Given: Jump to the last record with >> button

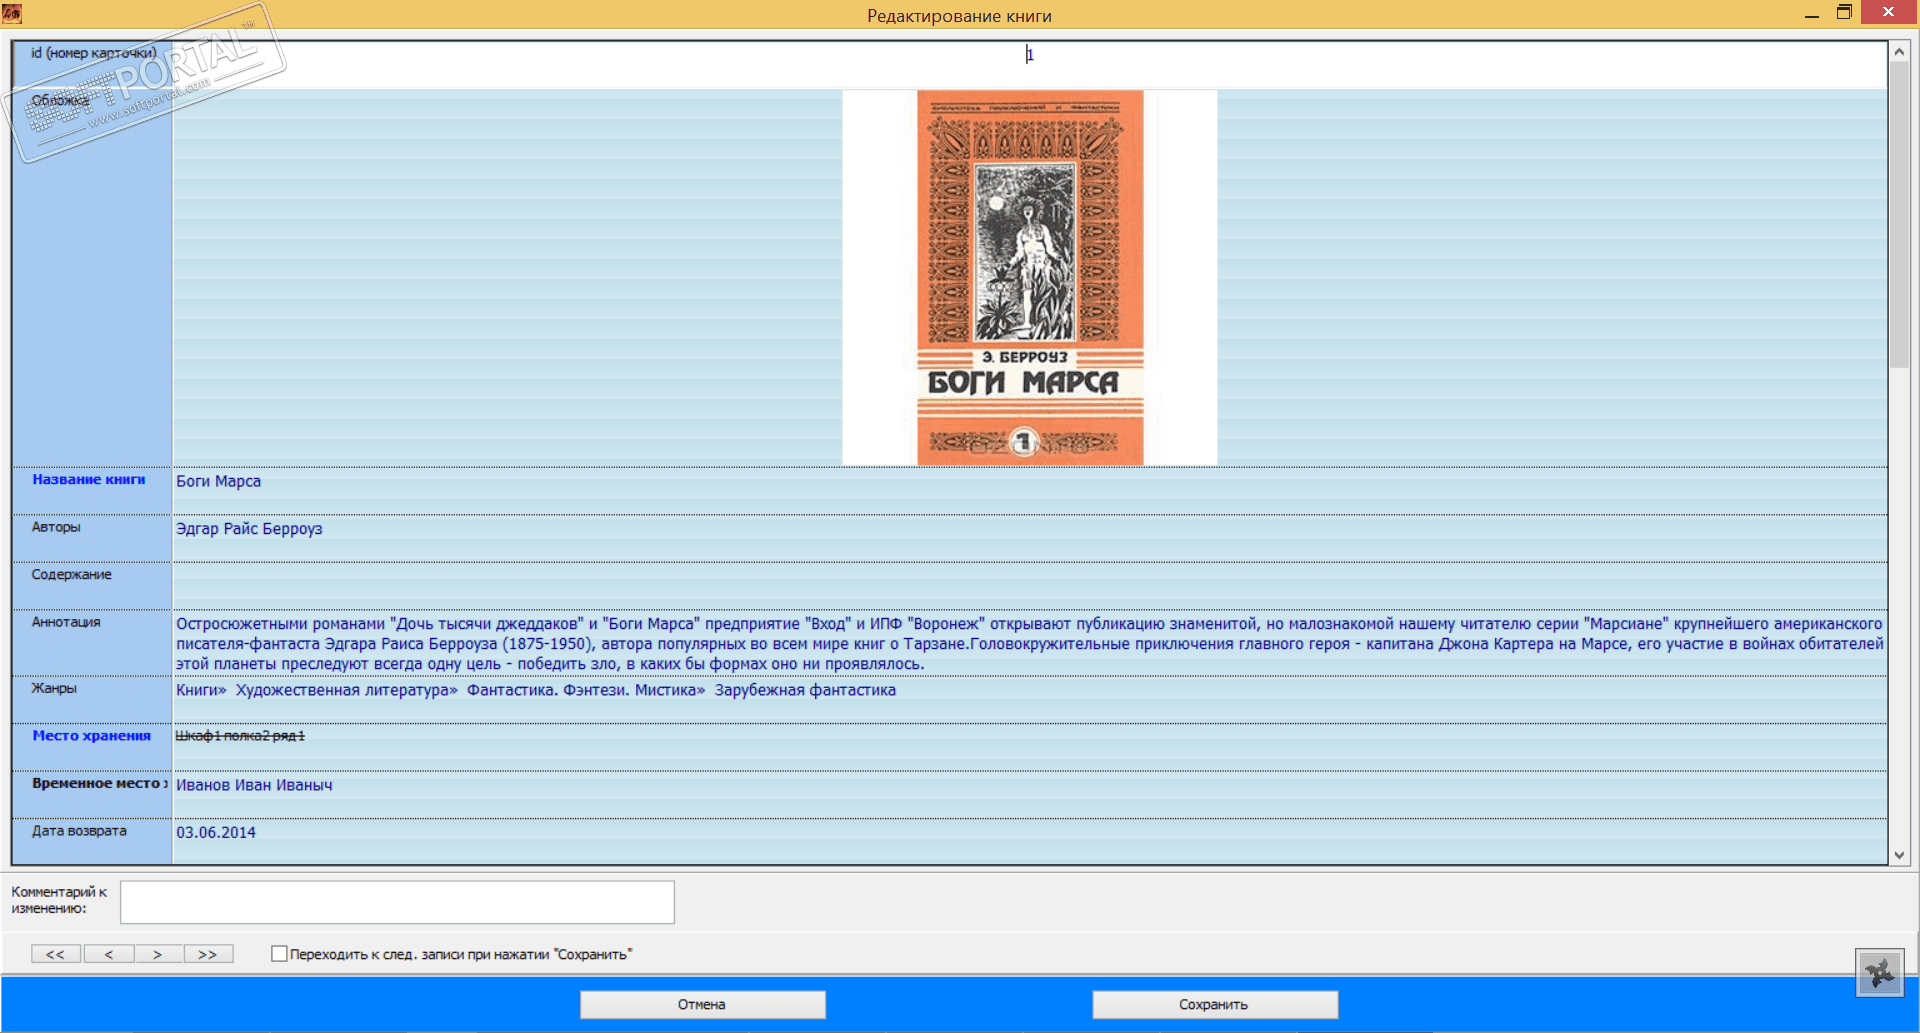Looking at the screenshot, I should pyautogui.click(x=208, y=954).
